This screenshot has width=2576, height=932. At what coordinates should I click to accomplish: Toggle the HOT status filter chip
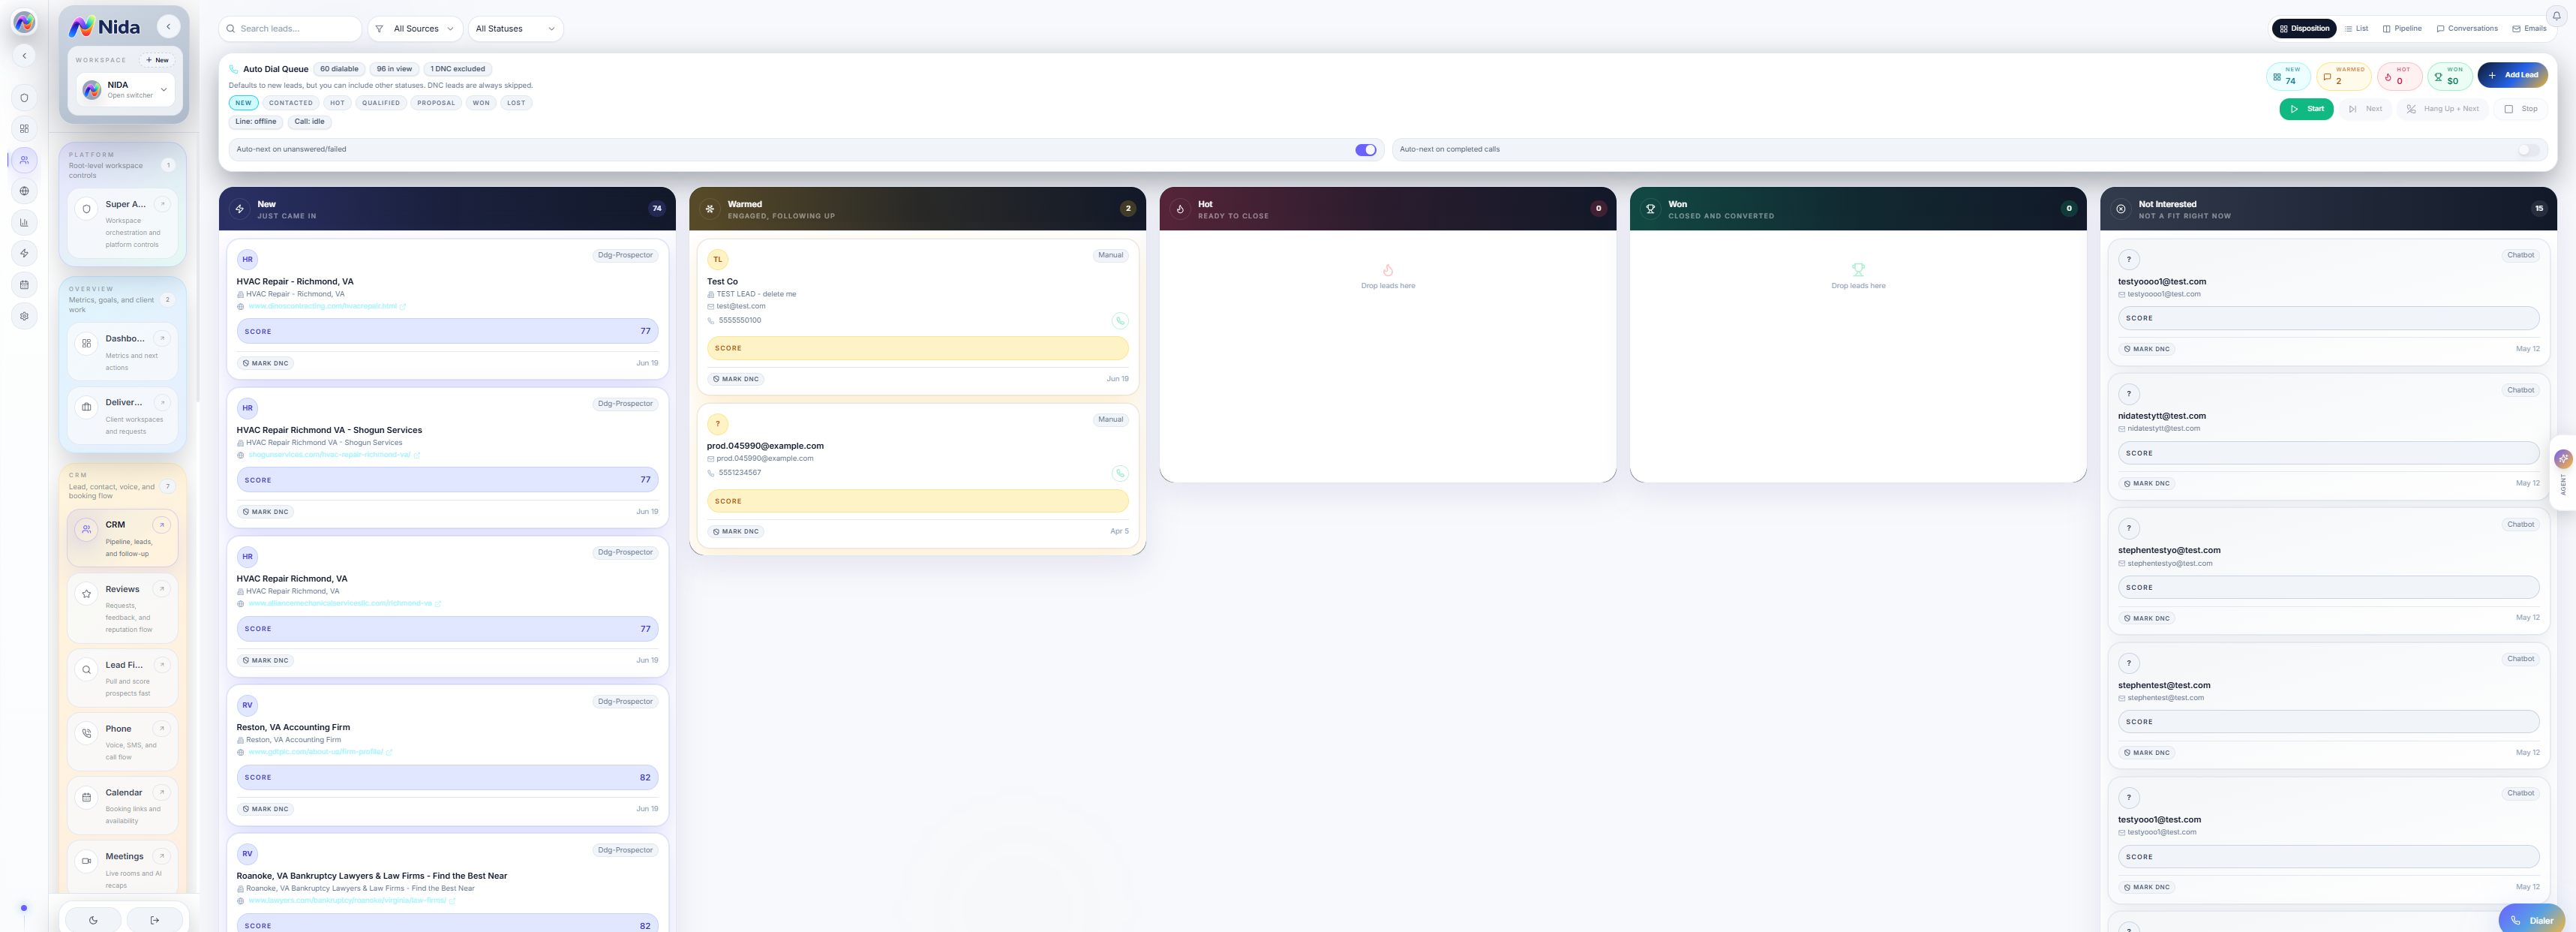[337, 103]
